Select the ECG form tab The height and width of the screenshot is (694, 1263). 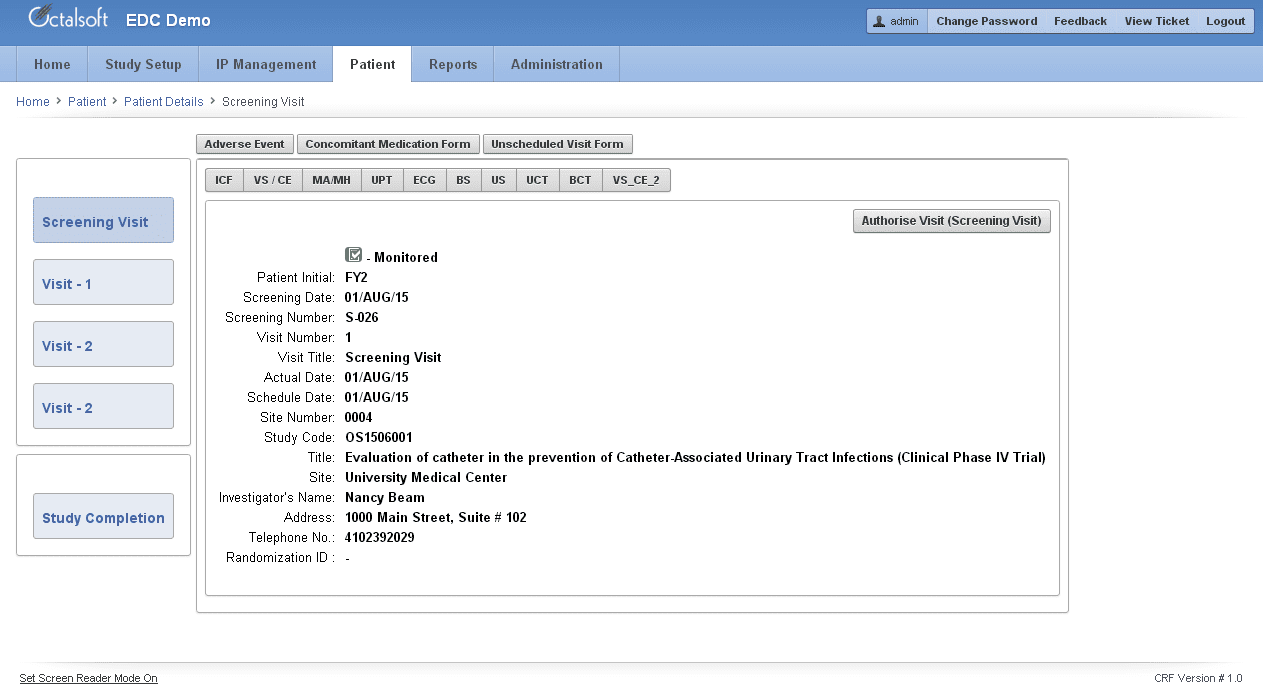[x=424, y=180]
